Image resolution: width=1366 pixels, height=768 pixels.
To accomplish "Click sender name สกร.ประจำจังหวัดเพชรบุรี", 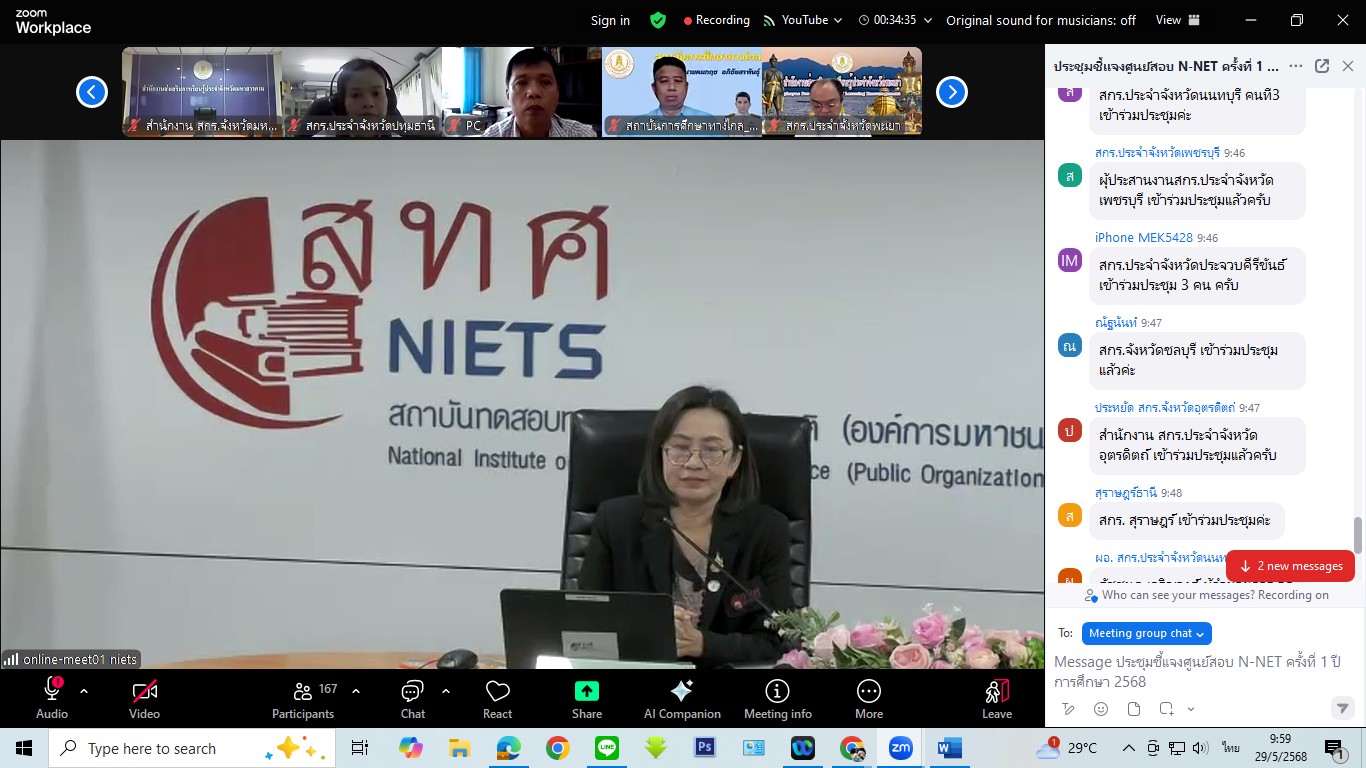I will click(1157, 153).
